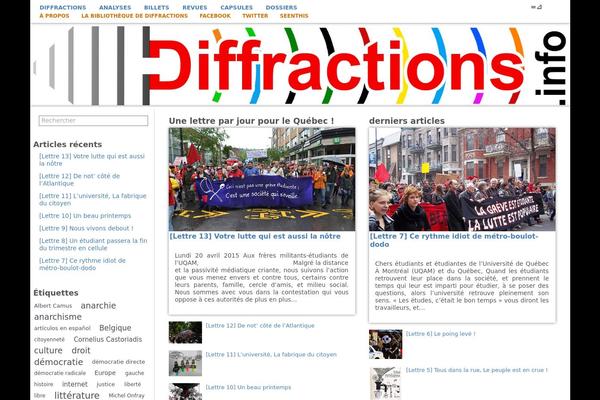Select the démocratie radicale tag
This screenshot has height=400, width=600.
60,373
